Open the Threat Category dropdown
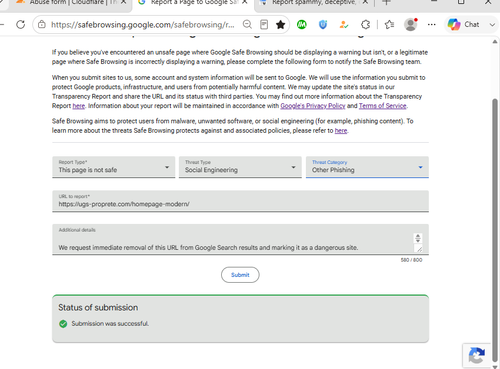The image size is (500, 369). (367, 167)
